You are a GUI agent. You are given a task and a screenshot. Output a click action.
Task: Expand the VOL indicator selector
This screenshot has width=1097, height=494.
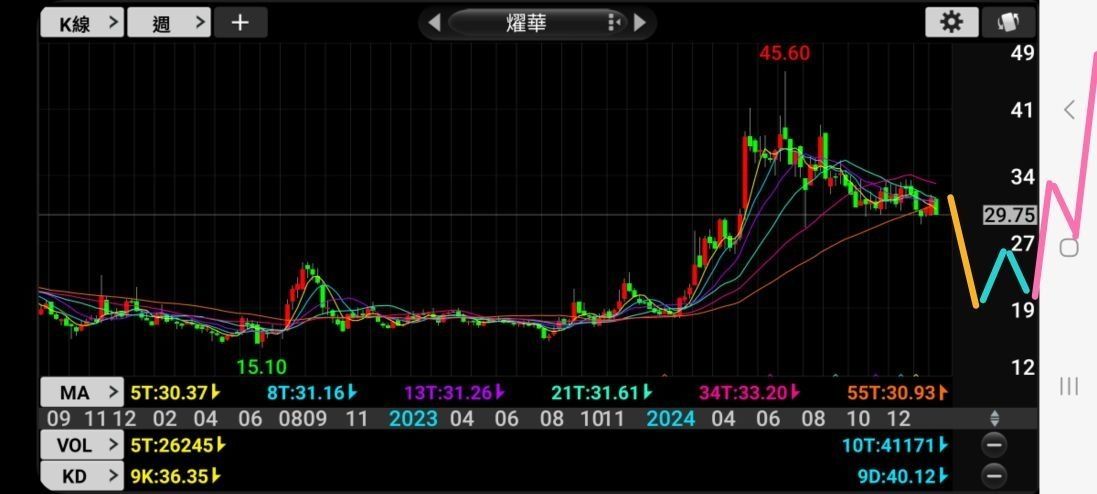pos(82,445)
